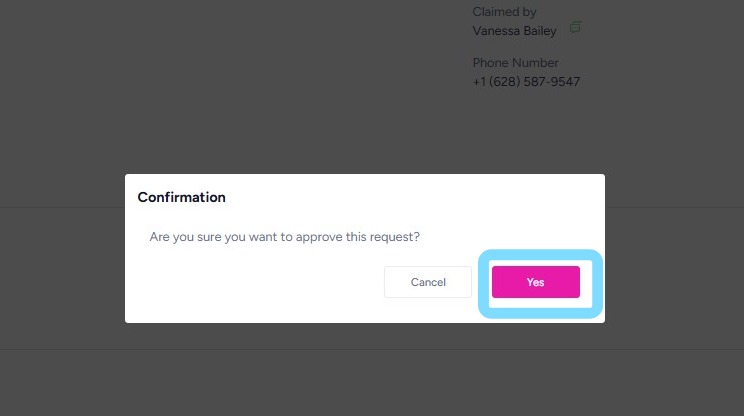744x416 pixels.
Task: Click the Confirmation dialog title
Action: [x=181, y=197]
